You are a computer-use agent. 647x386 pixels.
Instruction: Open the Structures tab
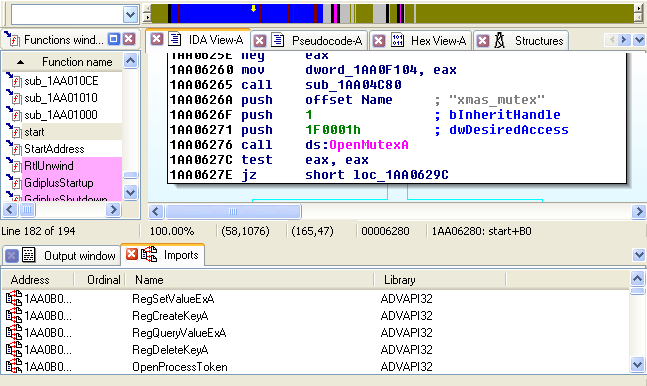pos(539,40)
